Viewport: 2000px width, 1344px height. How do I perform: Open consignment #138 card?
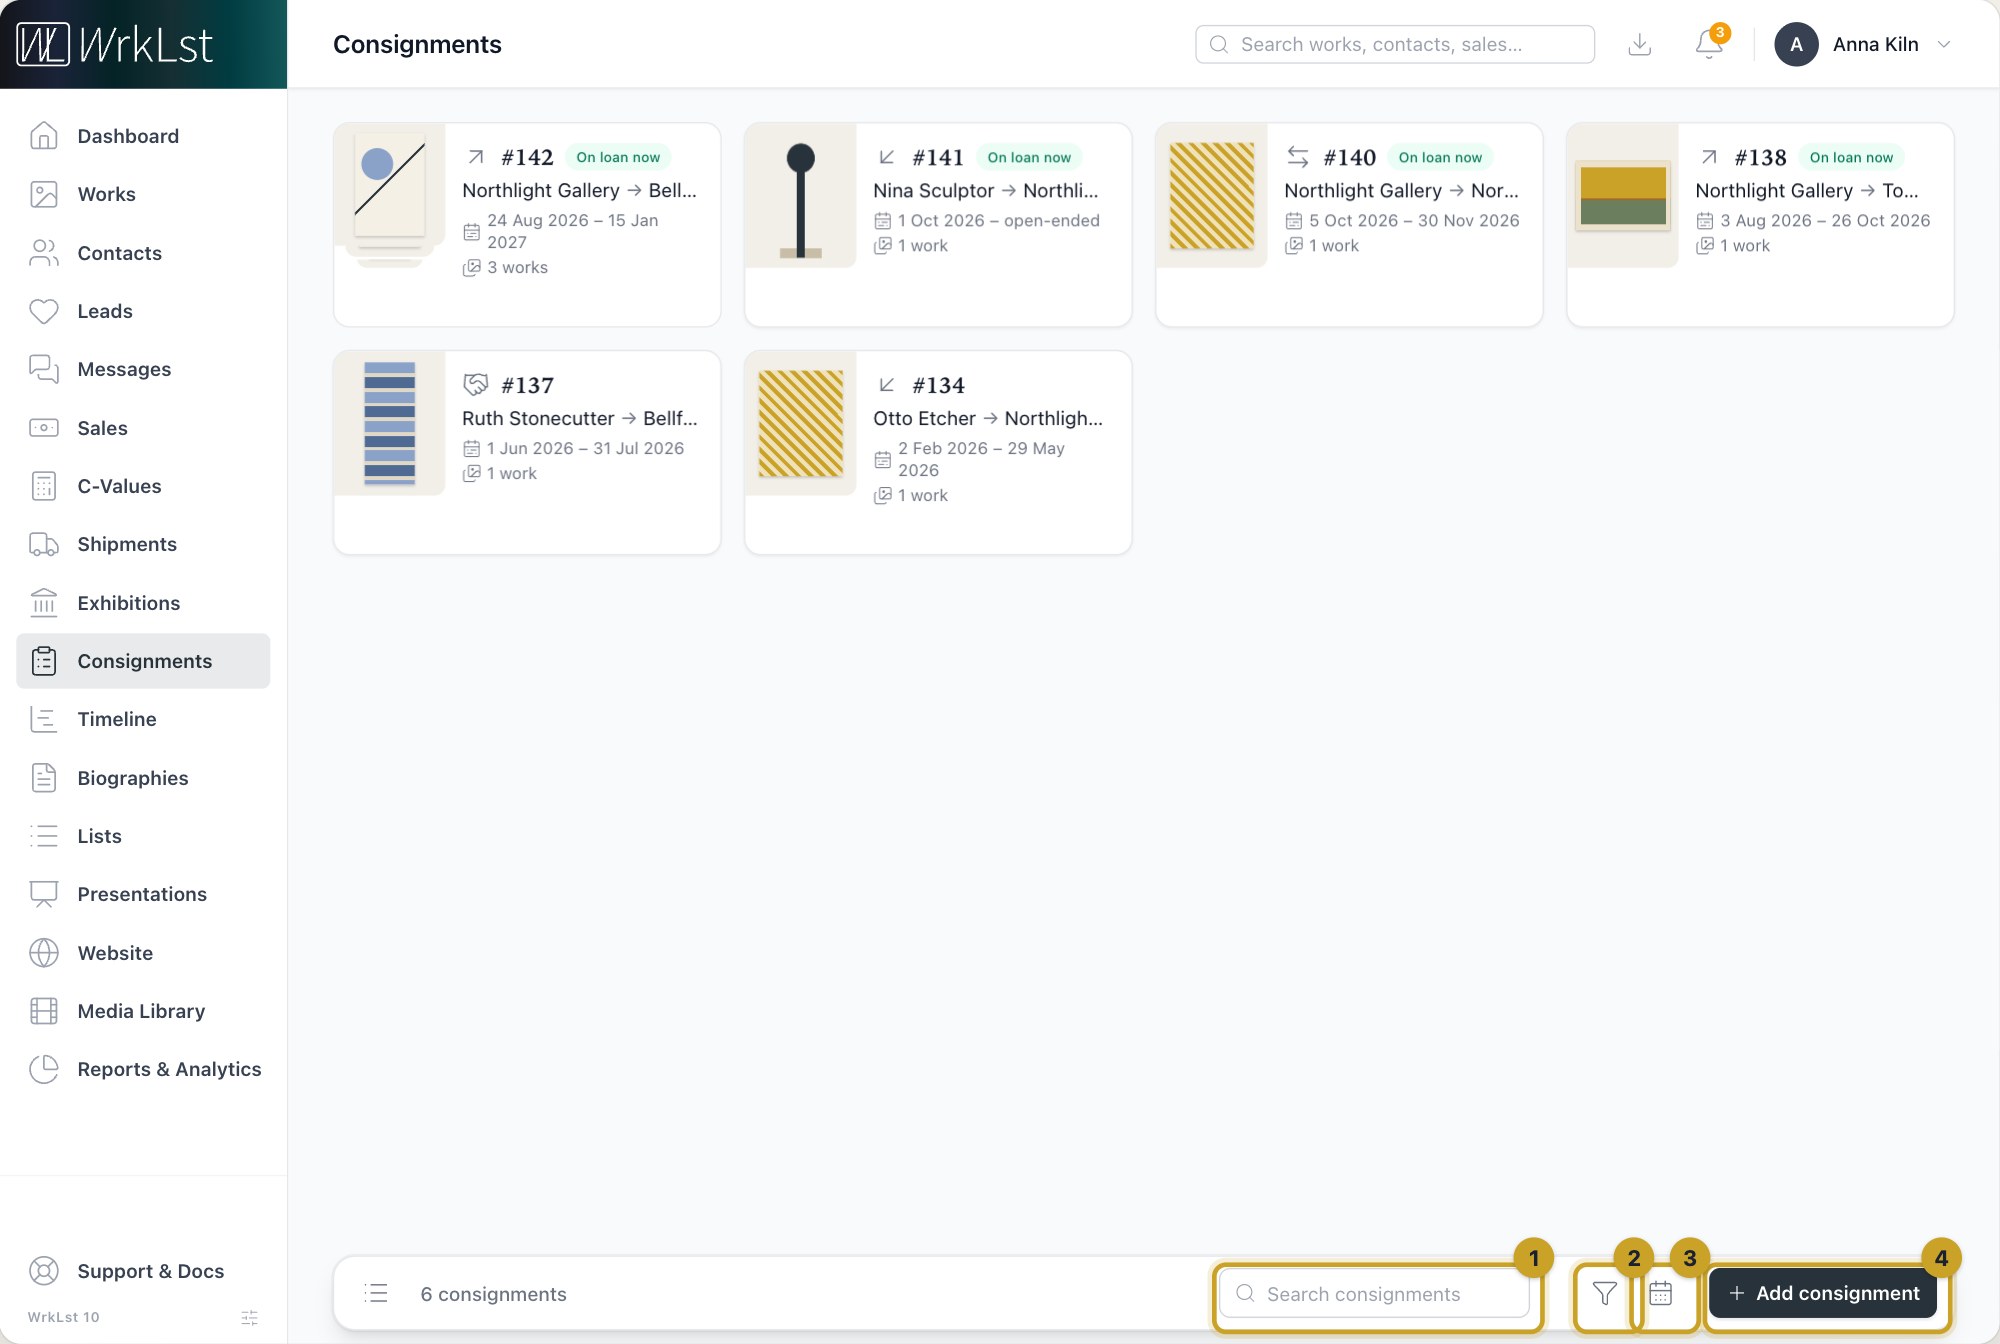tap(1760, 225)
